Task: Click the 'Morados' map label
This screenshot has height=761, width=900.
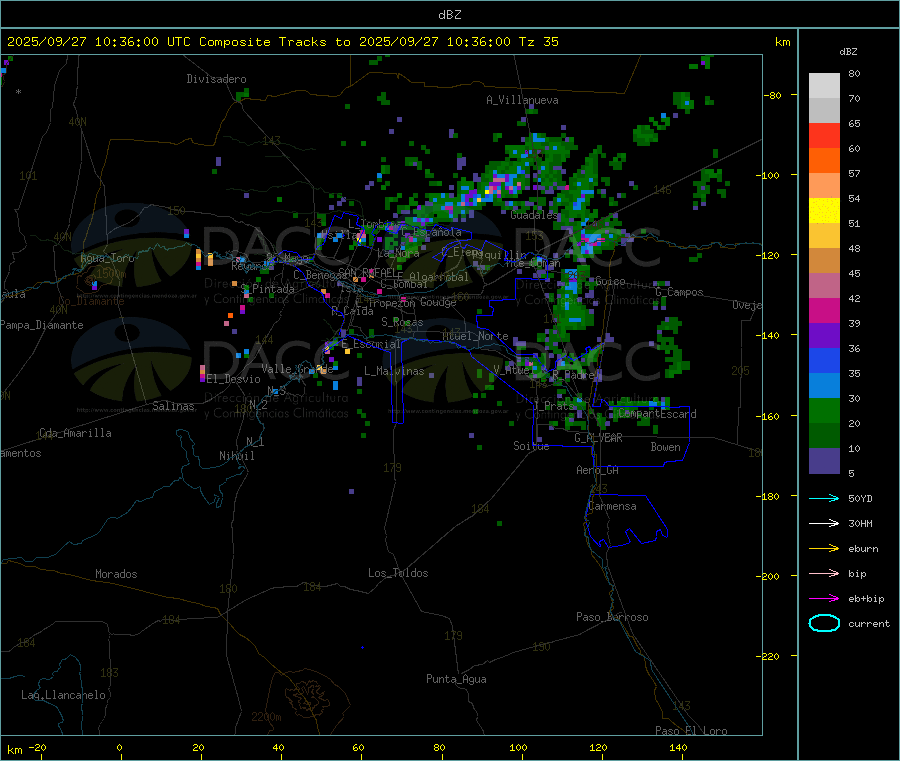Action: 116,574
